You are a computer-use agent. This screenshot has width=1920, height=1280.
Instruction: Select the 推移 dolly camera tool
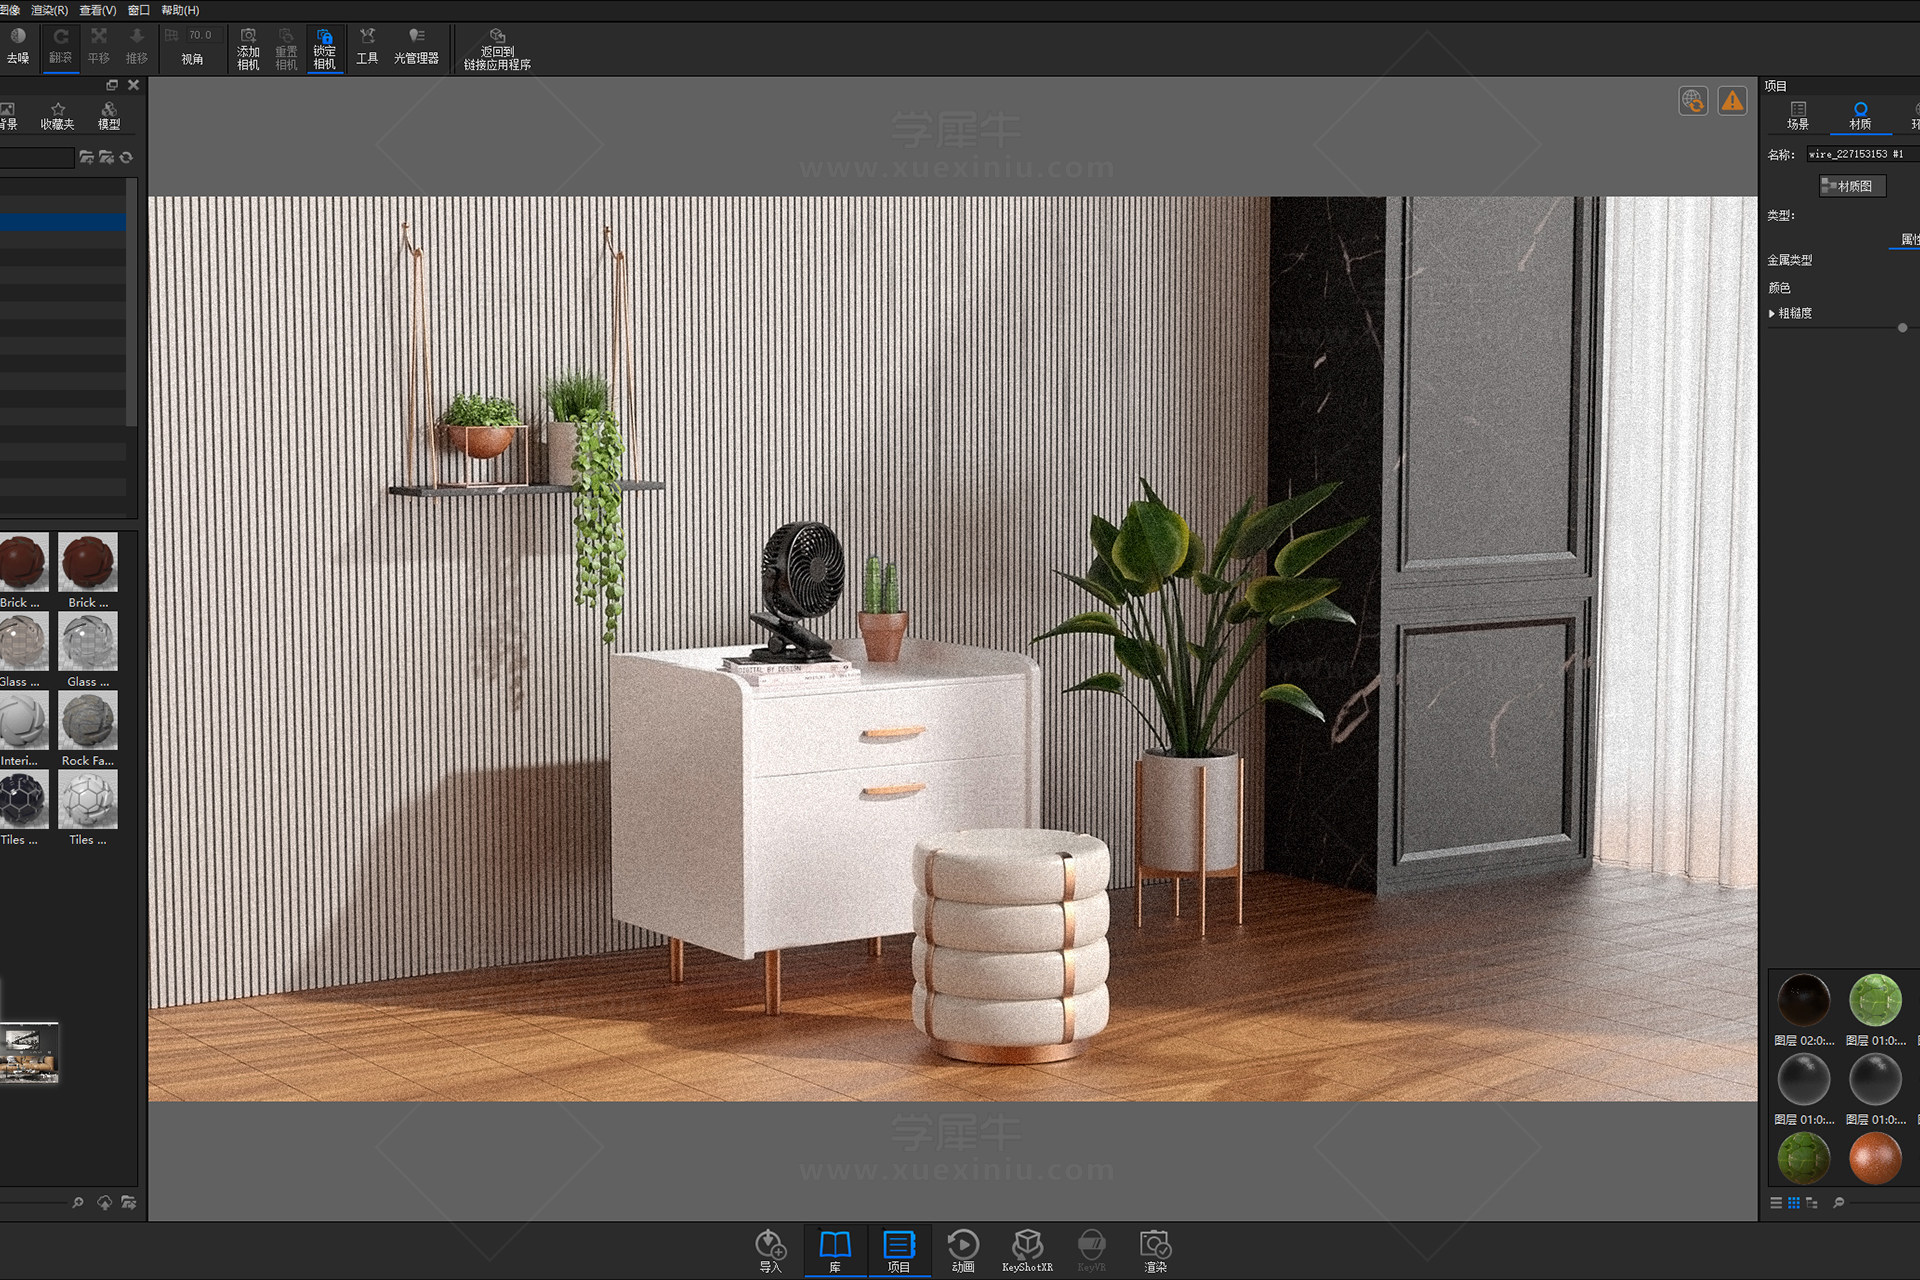(137, 47)
